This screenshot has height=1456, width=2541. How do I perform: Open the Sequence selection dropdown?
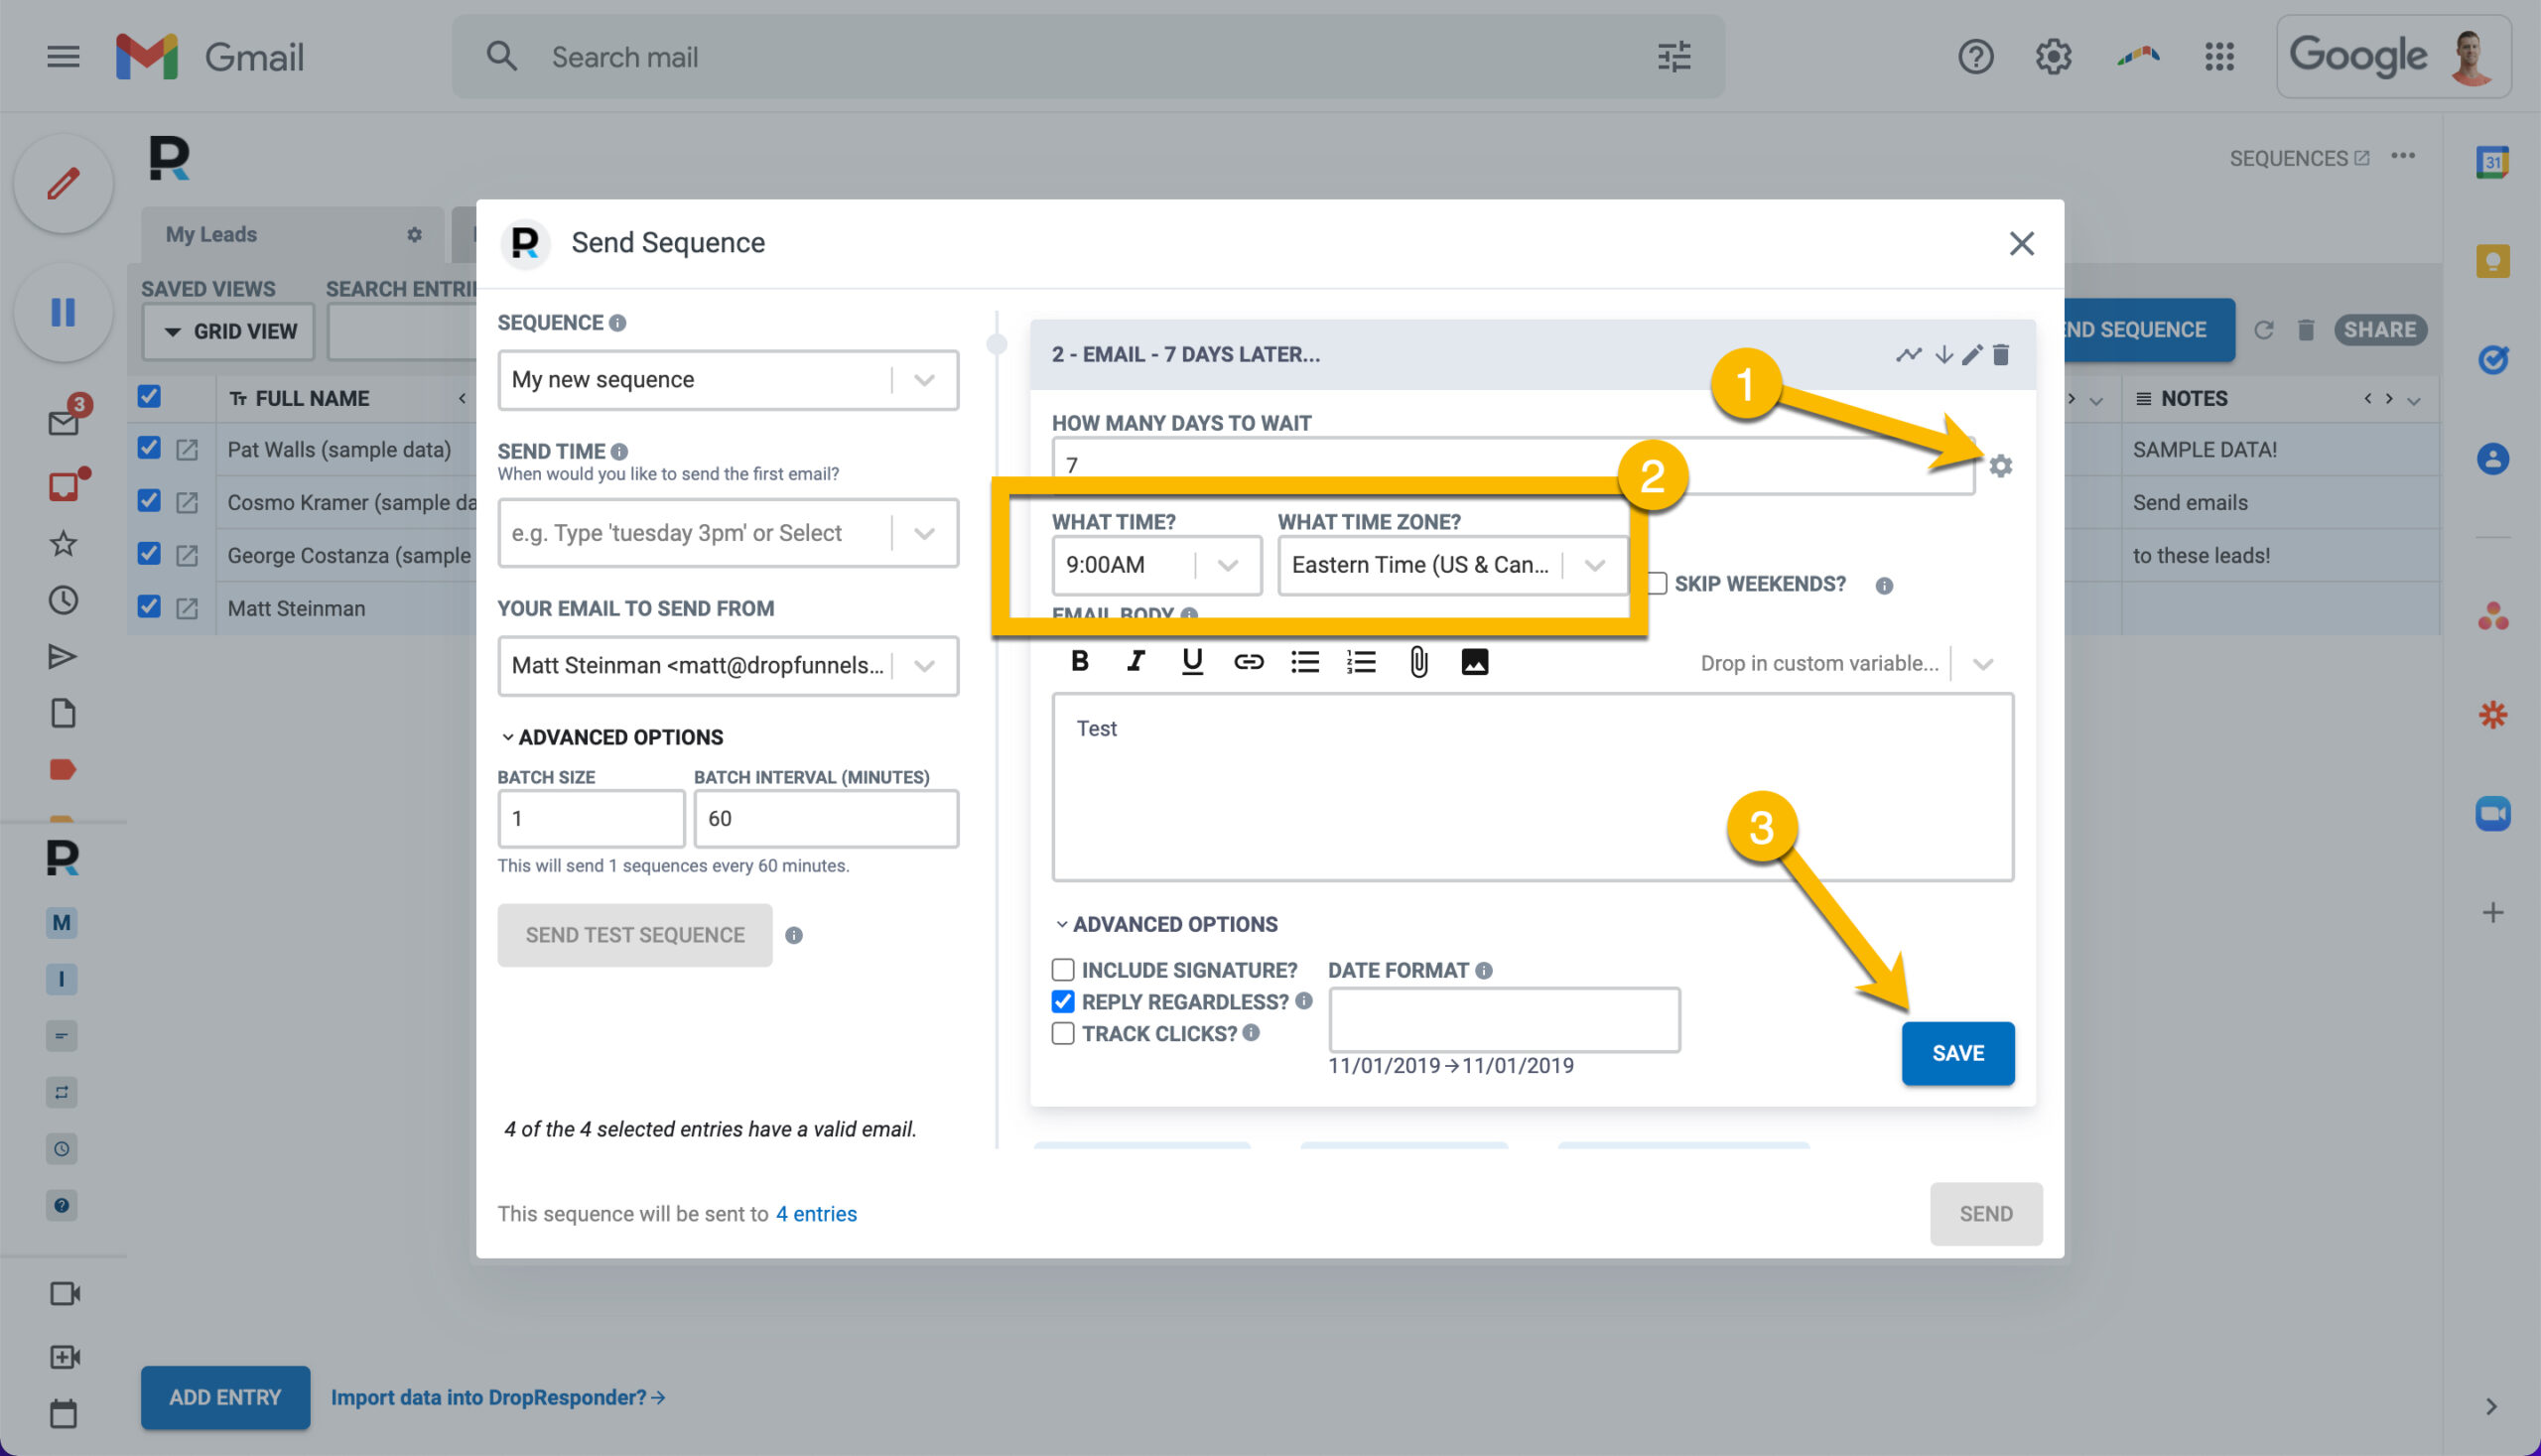[x=728, y=379]
